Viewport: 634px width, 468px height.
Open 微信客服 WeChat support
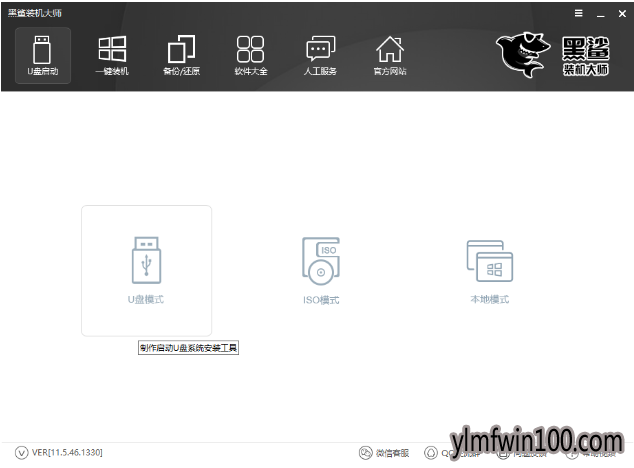[384, 453]
